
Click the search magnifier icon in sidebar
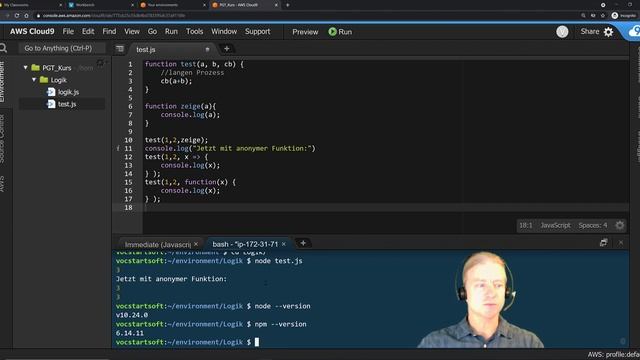pos(3,48)
